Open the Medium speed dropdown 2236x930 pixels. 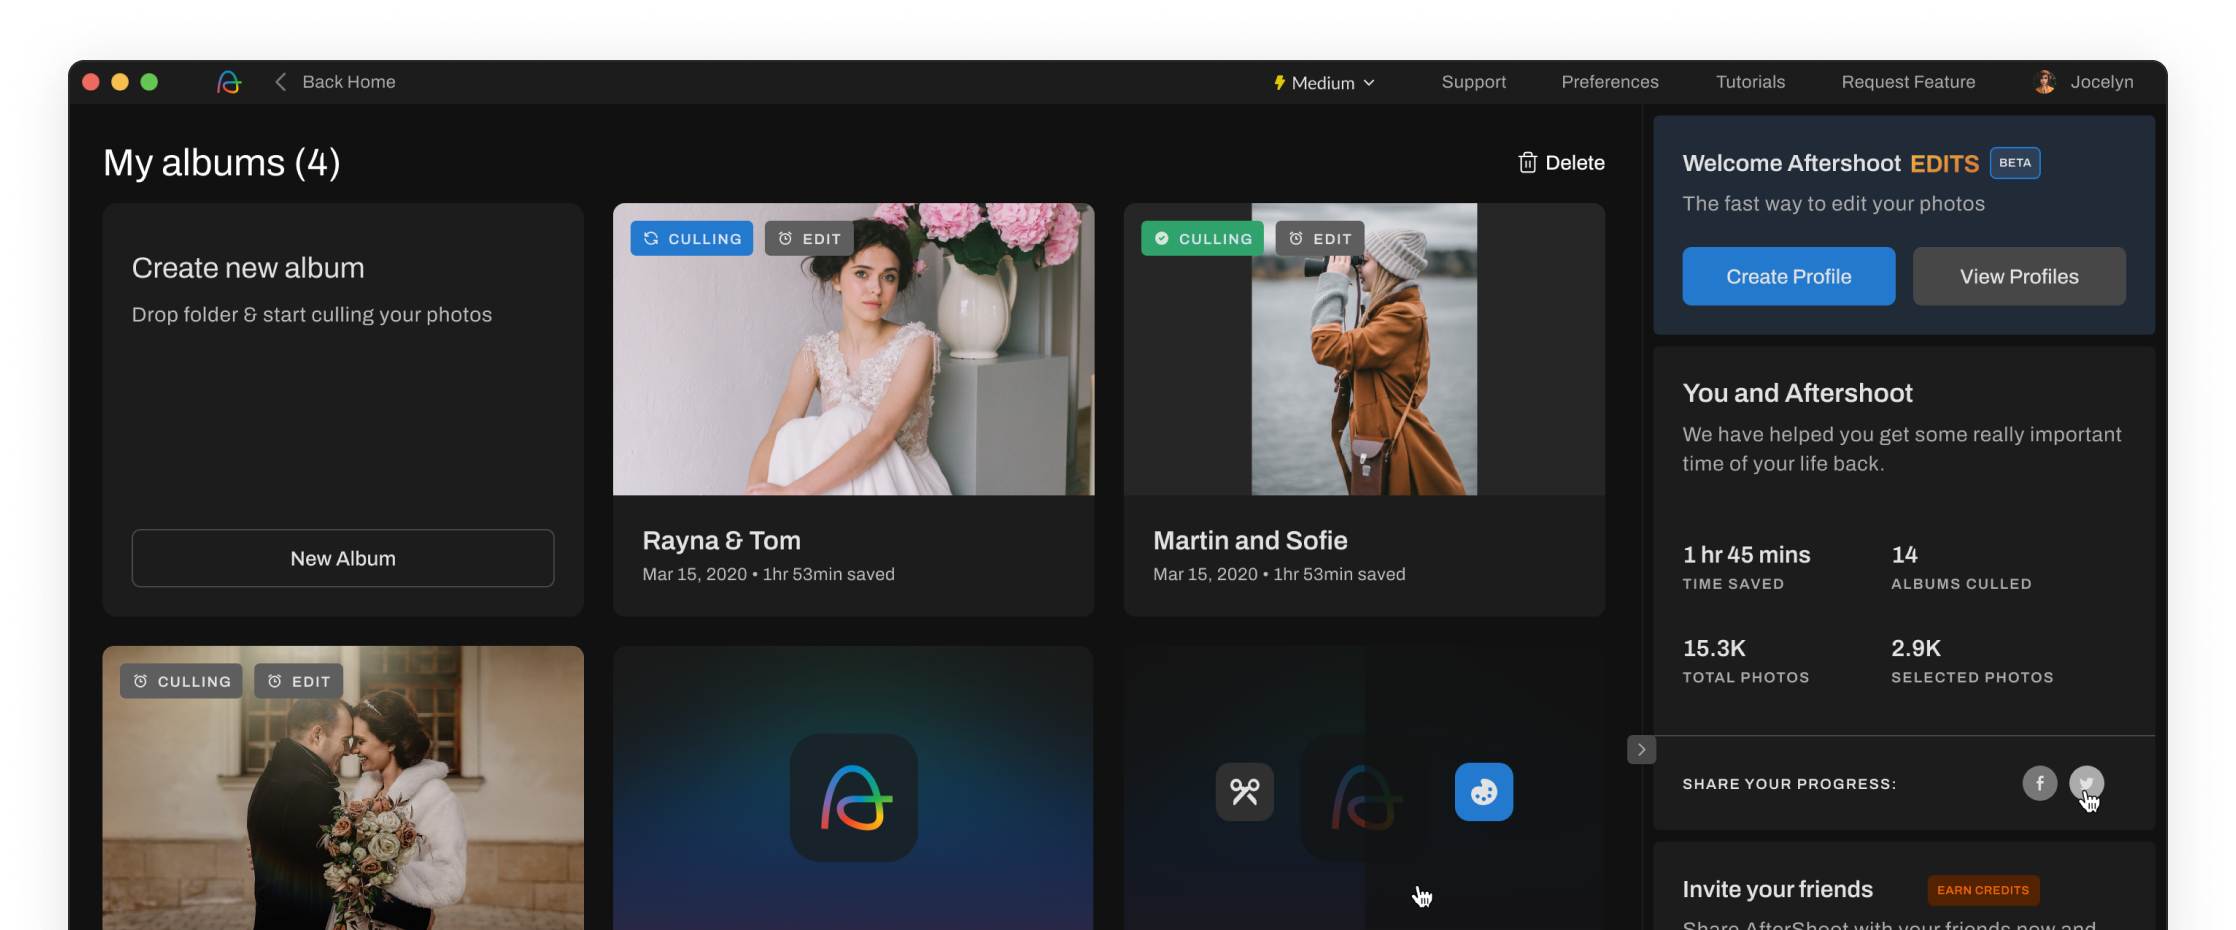tap(1325, 83)
